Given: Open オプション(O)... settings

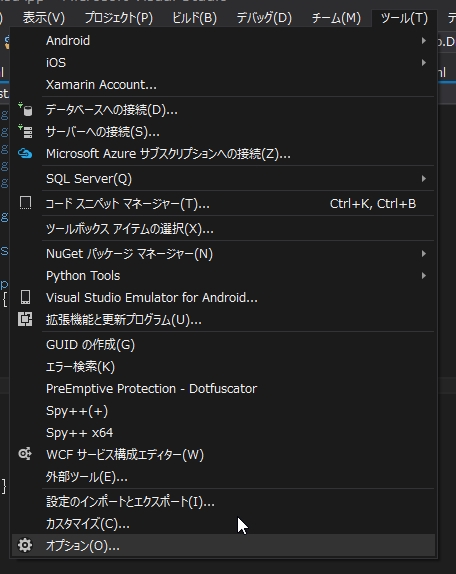Looking at the screenshot, I should pos(223,545).
